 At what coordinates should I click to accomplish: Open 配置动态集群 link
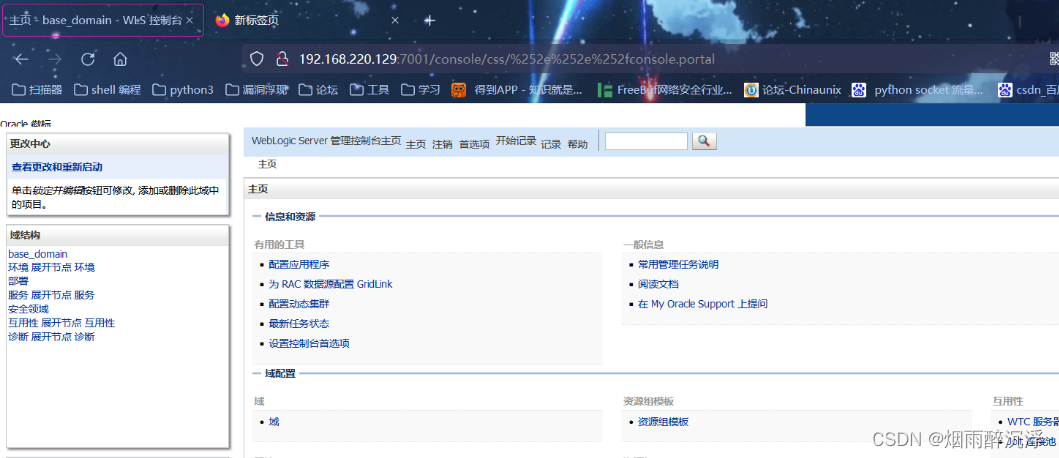[x=299, y=304]
